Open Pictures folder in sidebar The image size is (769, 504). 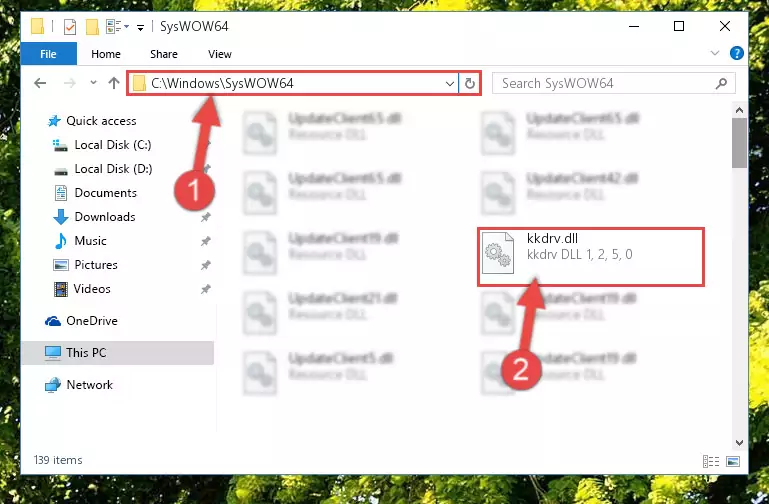pyautogui.click(x=96, y=265)
